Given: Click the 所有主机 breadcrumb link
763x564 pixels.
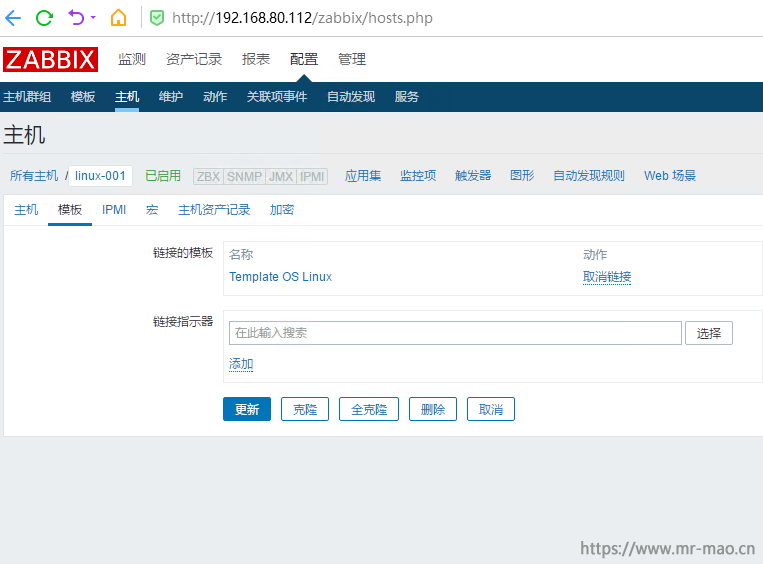Looking at the screenshot, I should (34, 176).
